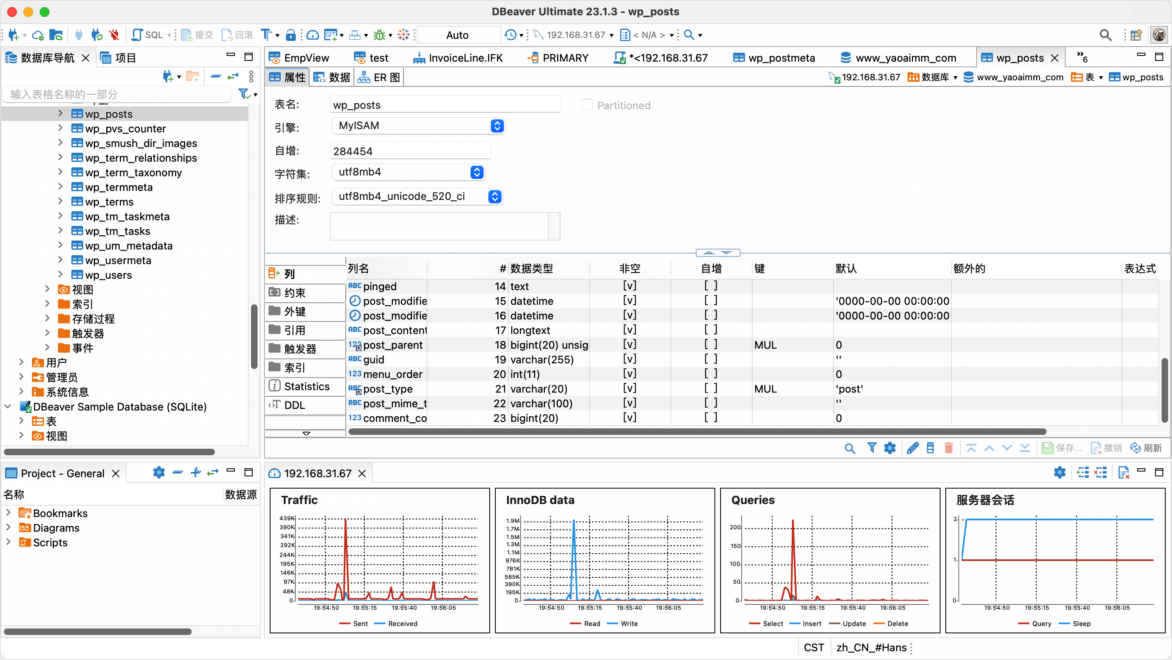This screenshot has width=1172, height=660.
Task: Click the filter funnel icon below columns table
Action: click(872, 448)
